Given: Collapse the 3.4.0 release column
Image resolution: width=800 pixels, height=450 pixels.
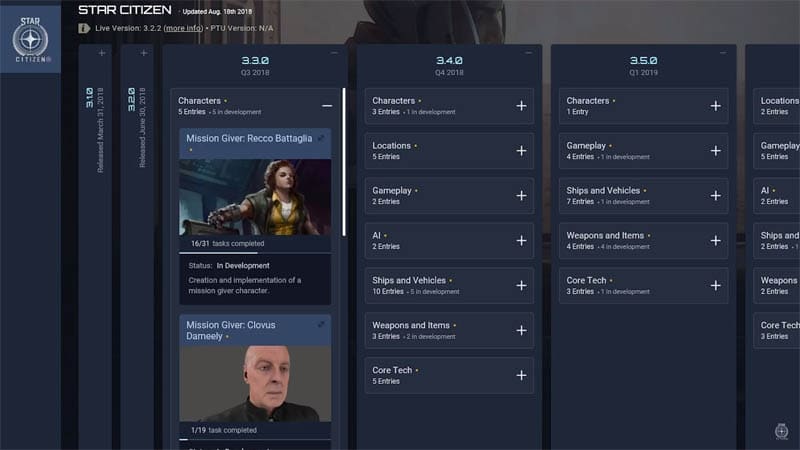Looking at the screenshot, I should click(x=529, y=53).
